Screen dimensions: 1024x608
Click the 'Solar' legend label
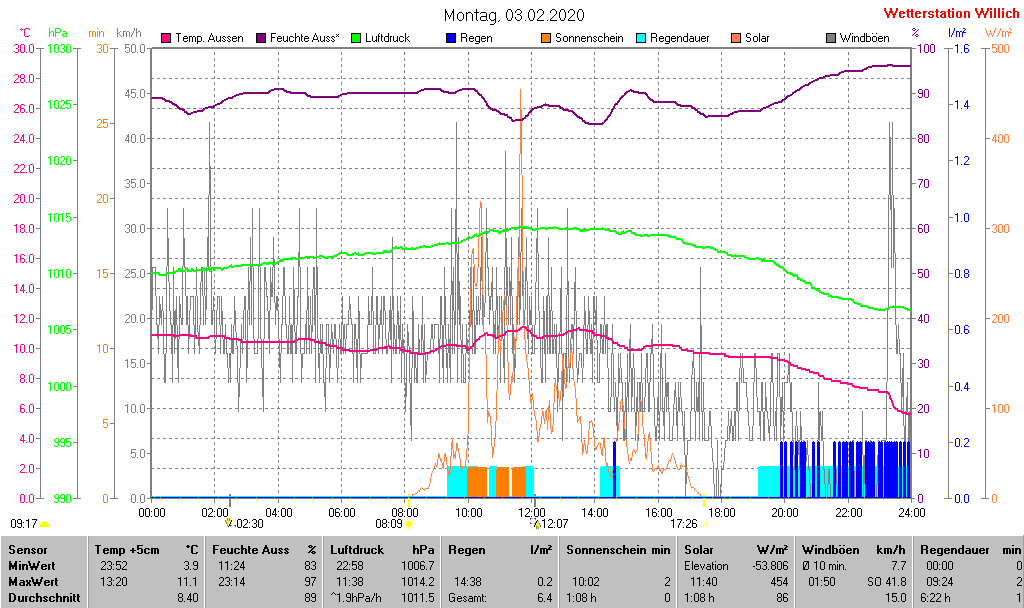click(757, 38)
